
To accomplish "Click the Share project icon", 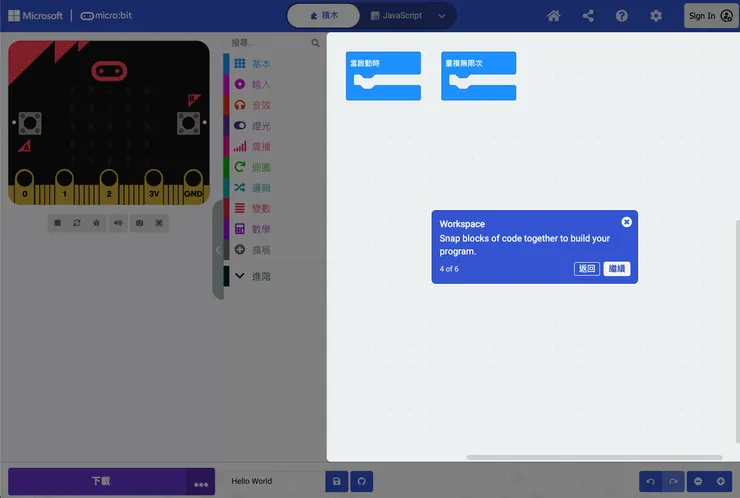I will point(588,16).
